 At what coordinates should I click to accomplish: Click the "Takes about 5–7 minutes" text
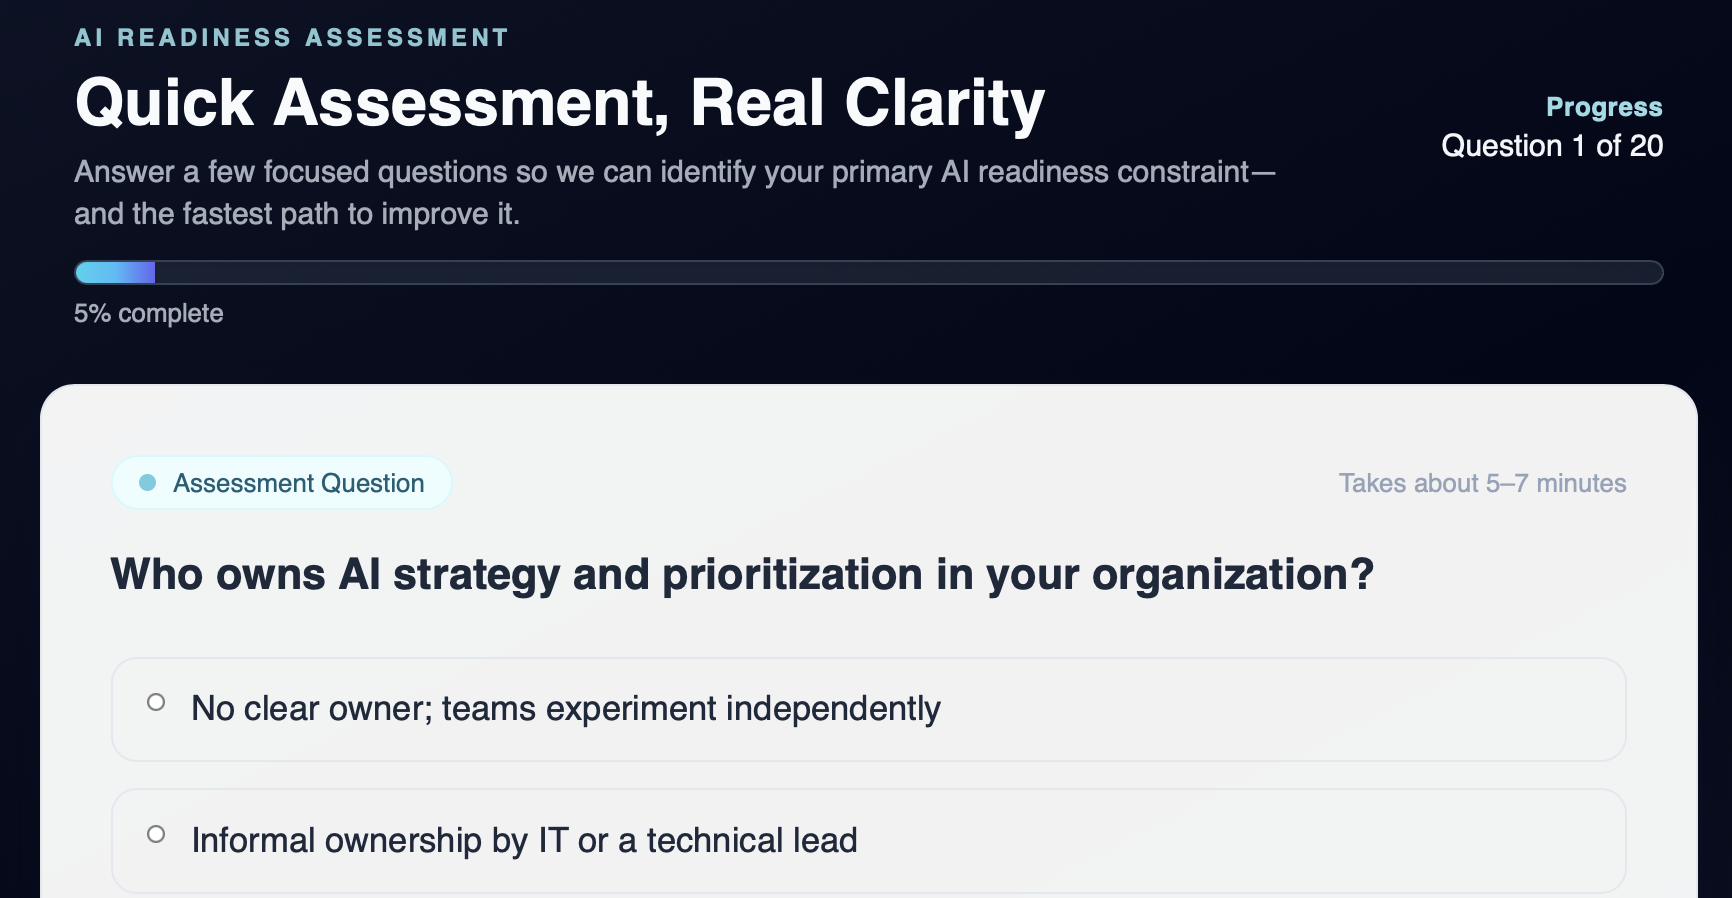[1482, 483]
